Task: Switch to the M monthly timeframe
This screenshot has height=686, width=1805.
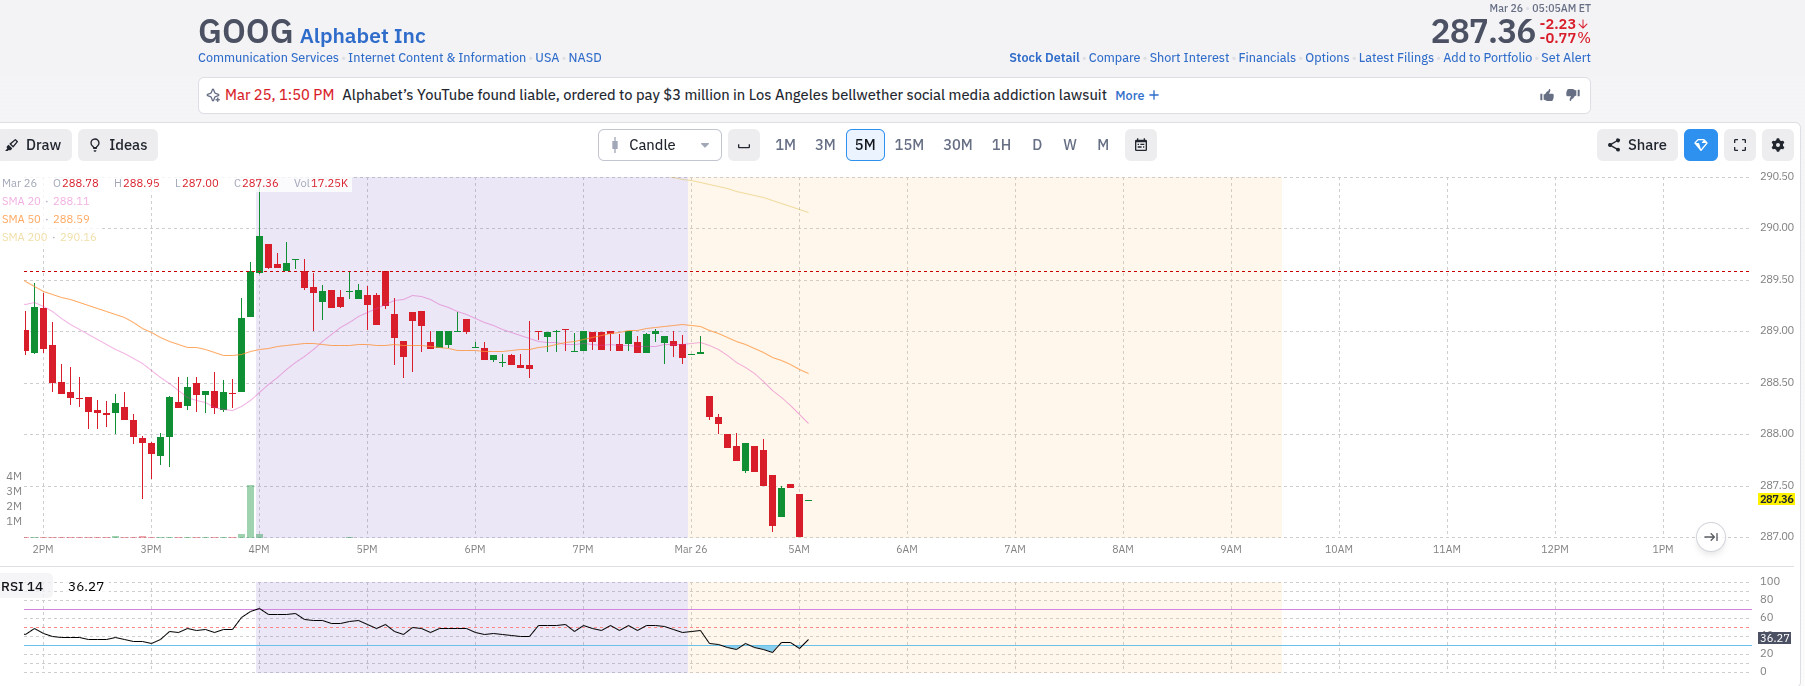Action: point(1103,145)
